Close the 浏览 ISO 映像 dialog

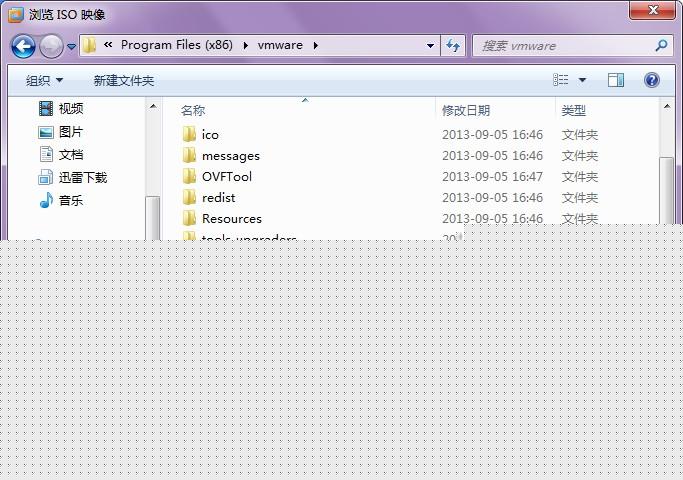(652, 10)
